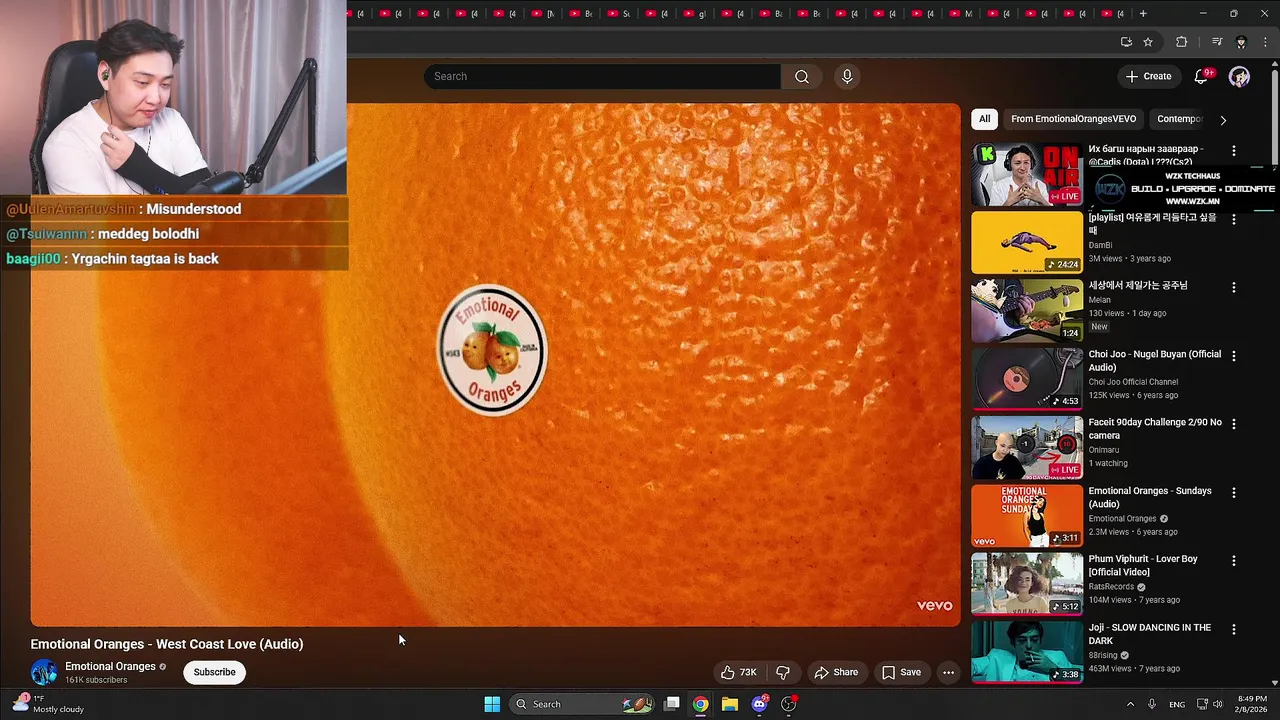Click the vevo logo in the player
1280x720 pixels.
(935, 606)
